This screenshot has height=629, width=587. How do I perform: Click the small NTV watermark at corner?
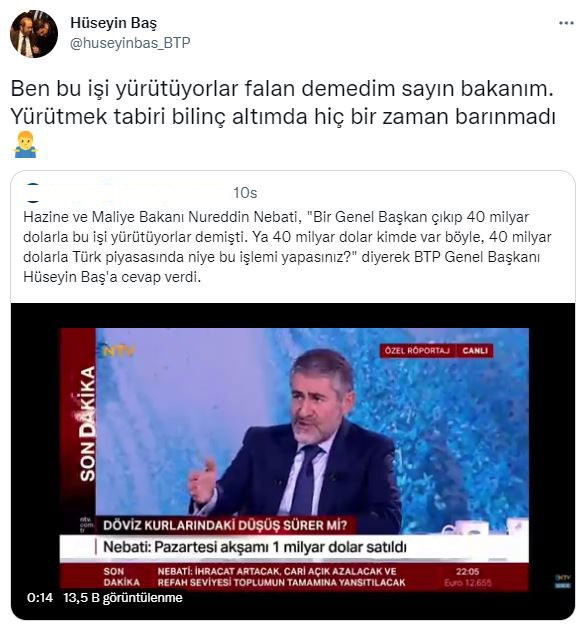pos(563,581)
